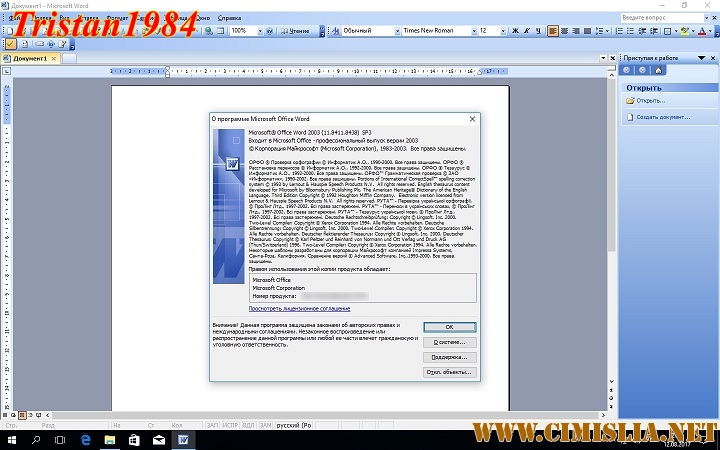720x450 pixels.
Task: Switch to the "Документ1" tab
Action: [x=30, y=58]
